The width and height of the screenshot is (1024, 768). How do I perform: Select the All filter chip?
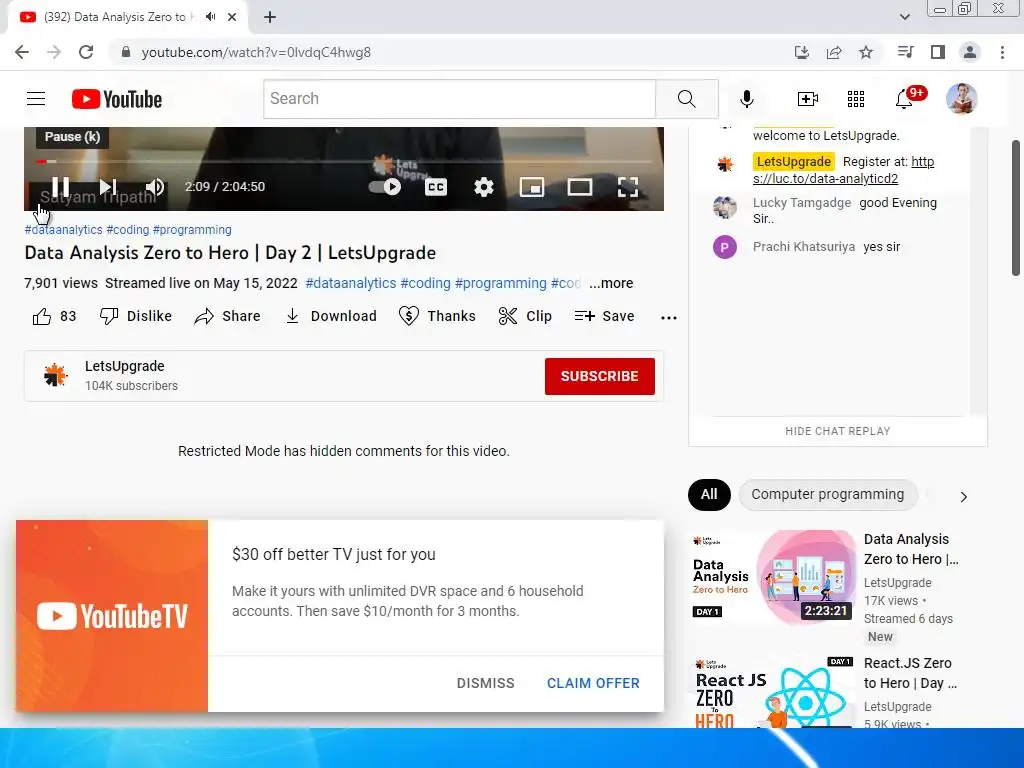709,494
